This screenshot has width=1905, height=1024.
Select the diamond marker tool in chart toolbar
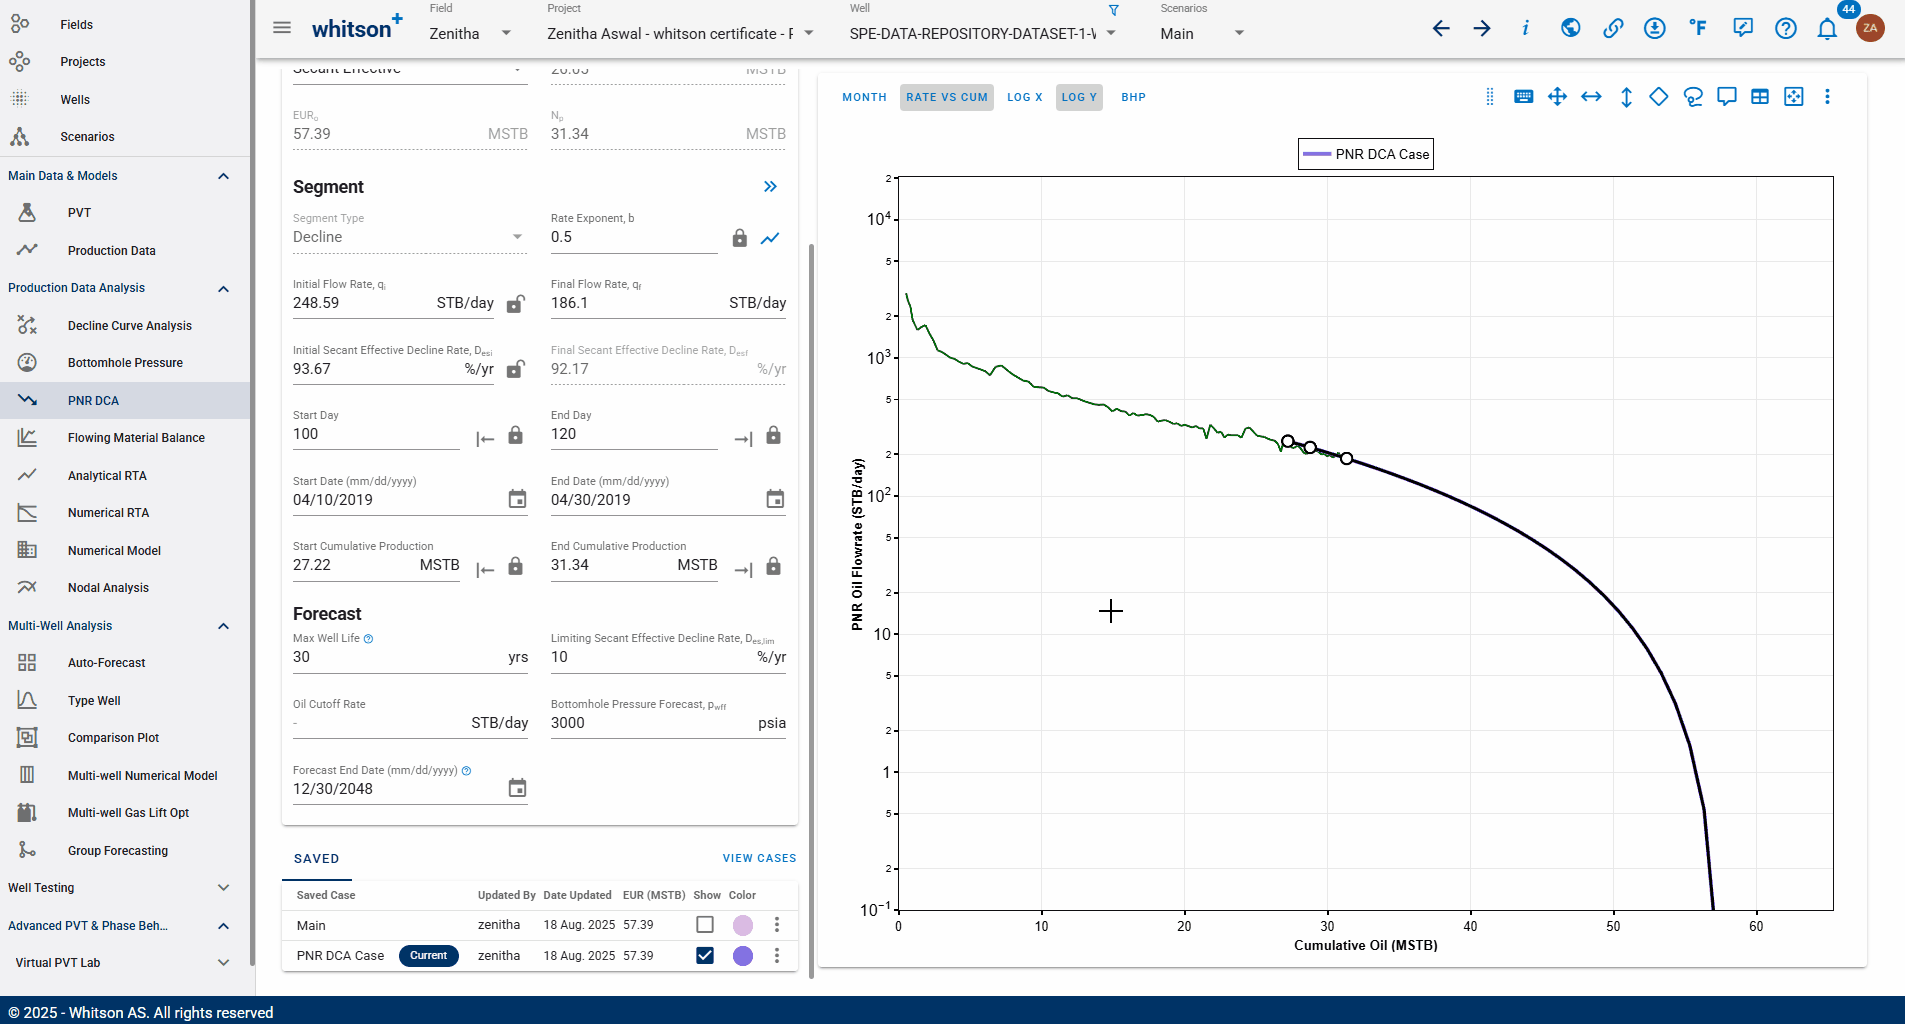(x=1659, y=97)
